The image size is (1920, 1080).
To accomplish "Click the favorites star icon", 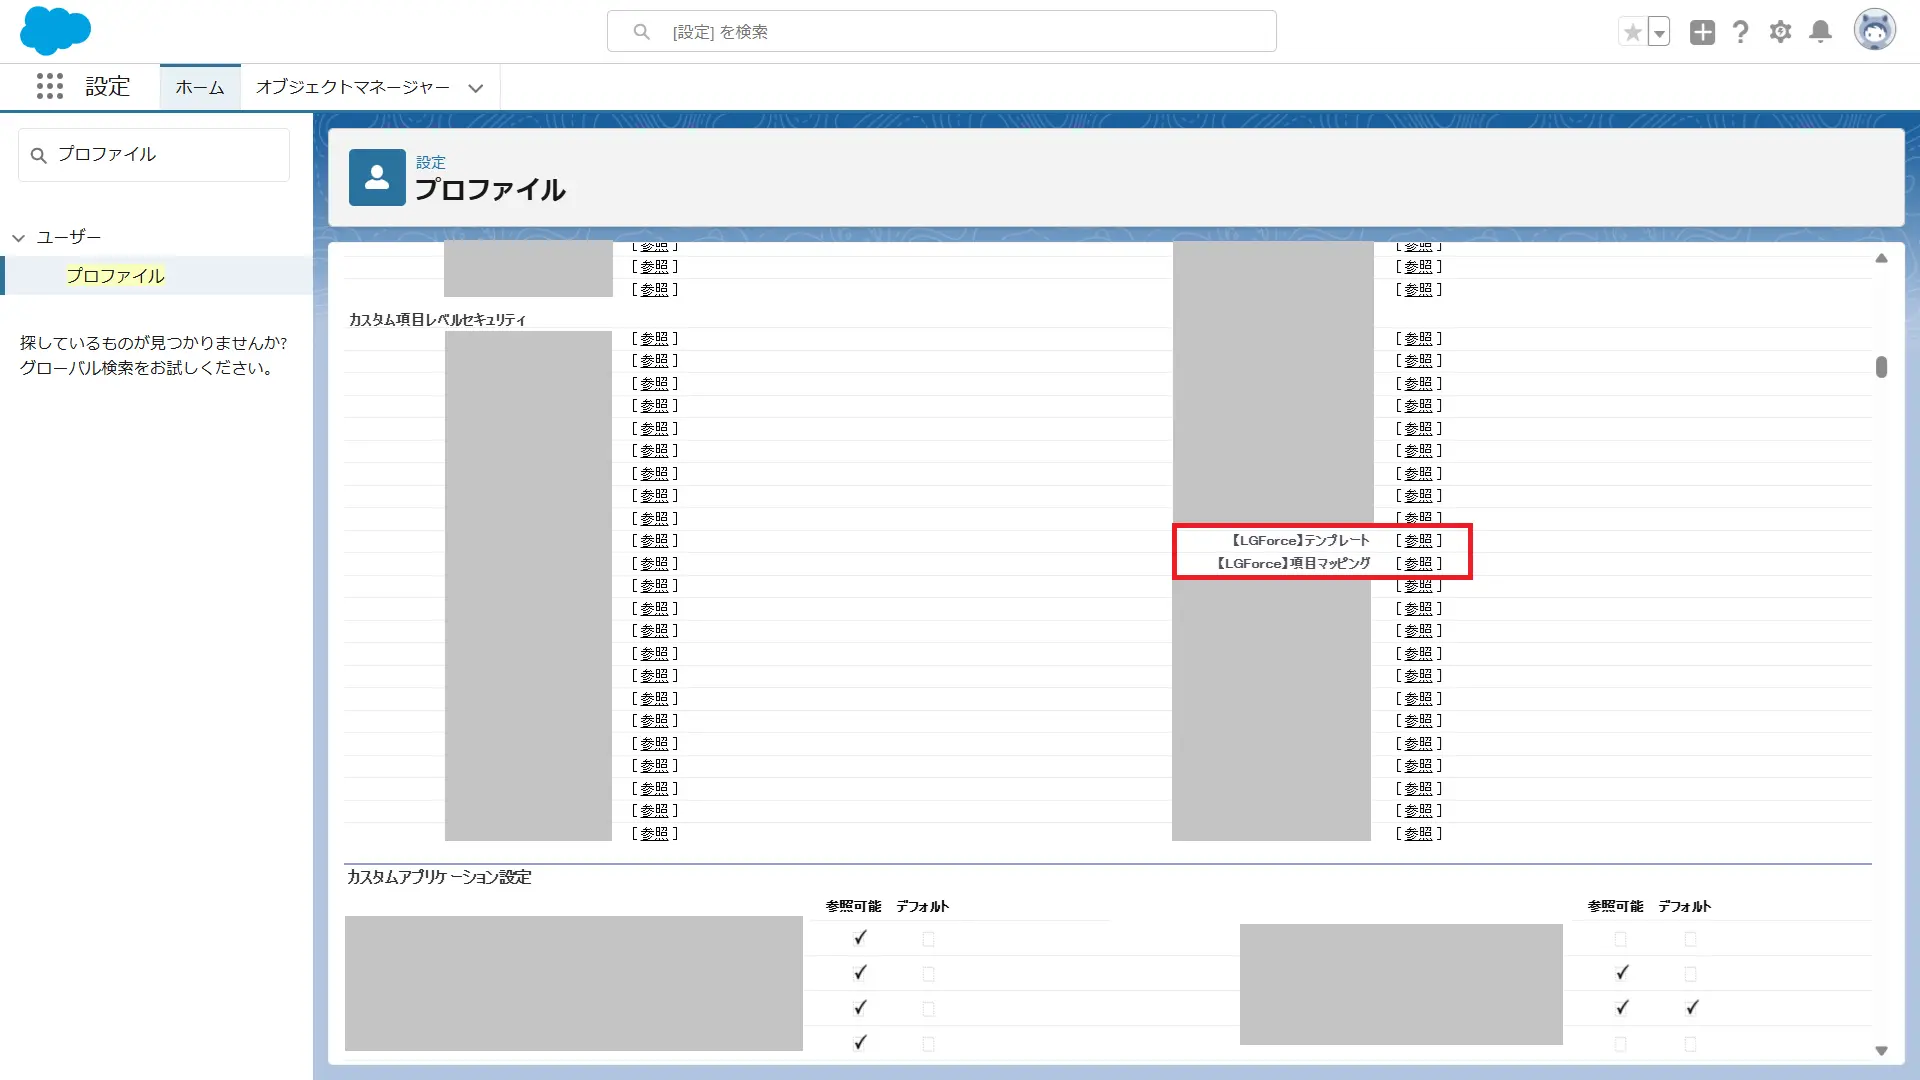I will (1632, 32).
